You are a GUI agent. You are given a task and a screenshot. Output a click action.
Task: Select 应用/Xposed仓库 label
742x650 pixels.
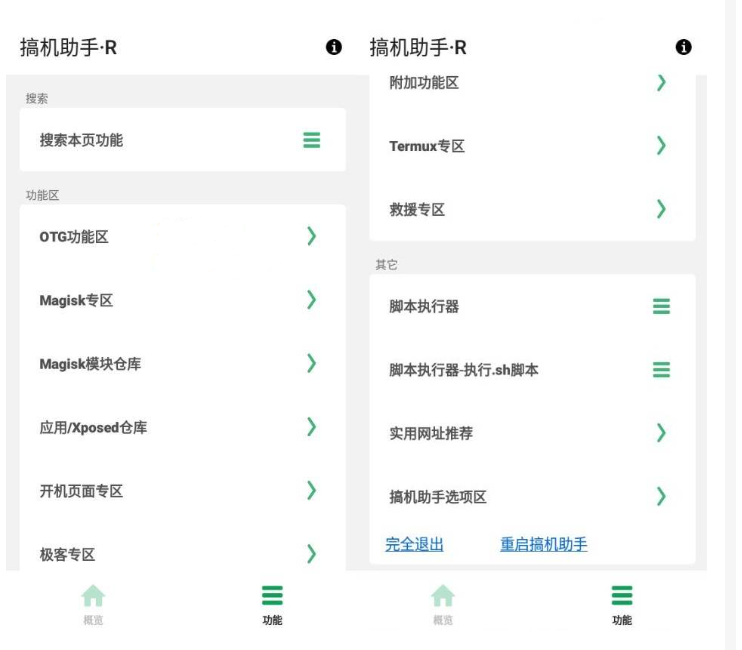point(93,427)
